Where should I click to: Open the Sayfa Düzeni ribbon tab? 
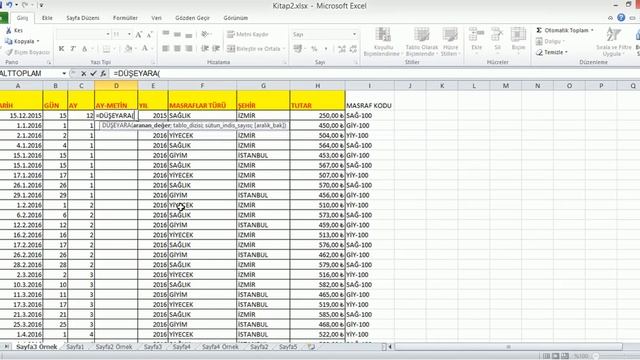click(83, 18)
